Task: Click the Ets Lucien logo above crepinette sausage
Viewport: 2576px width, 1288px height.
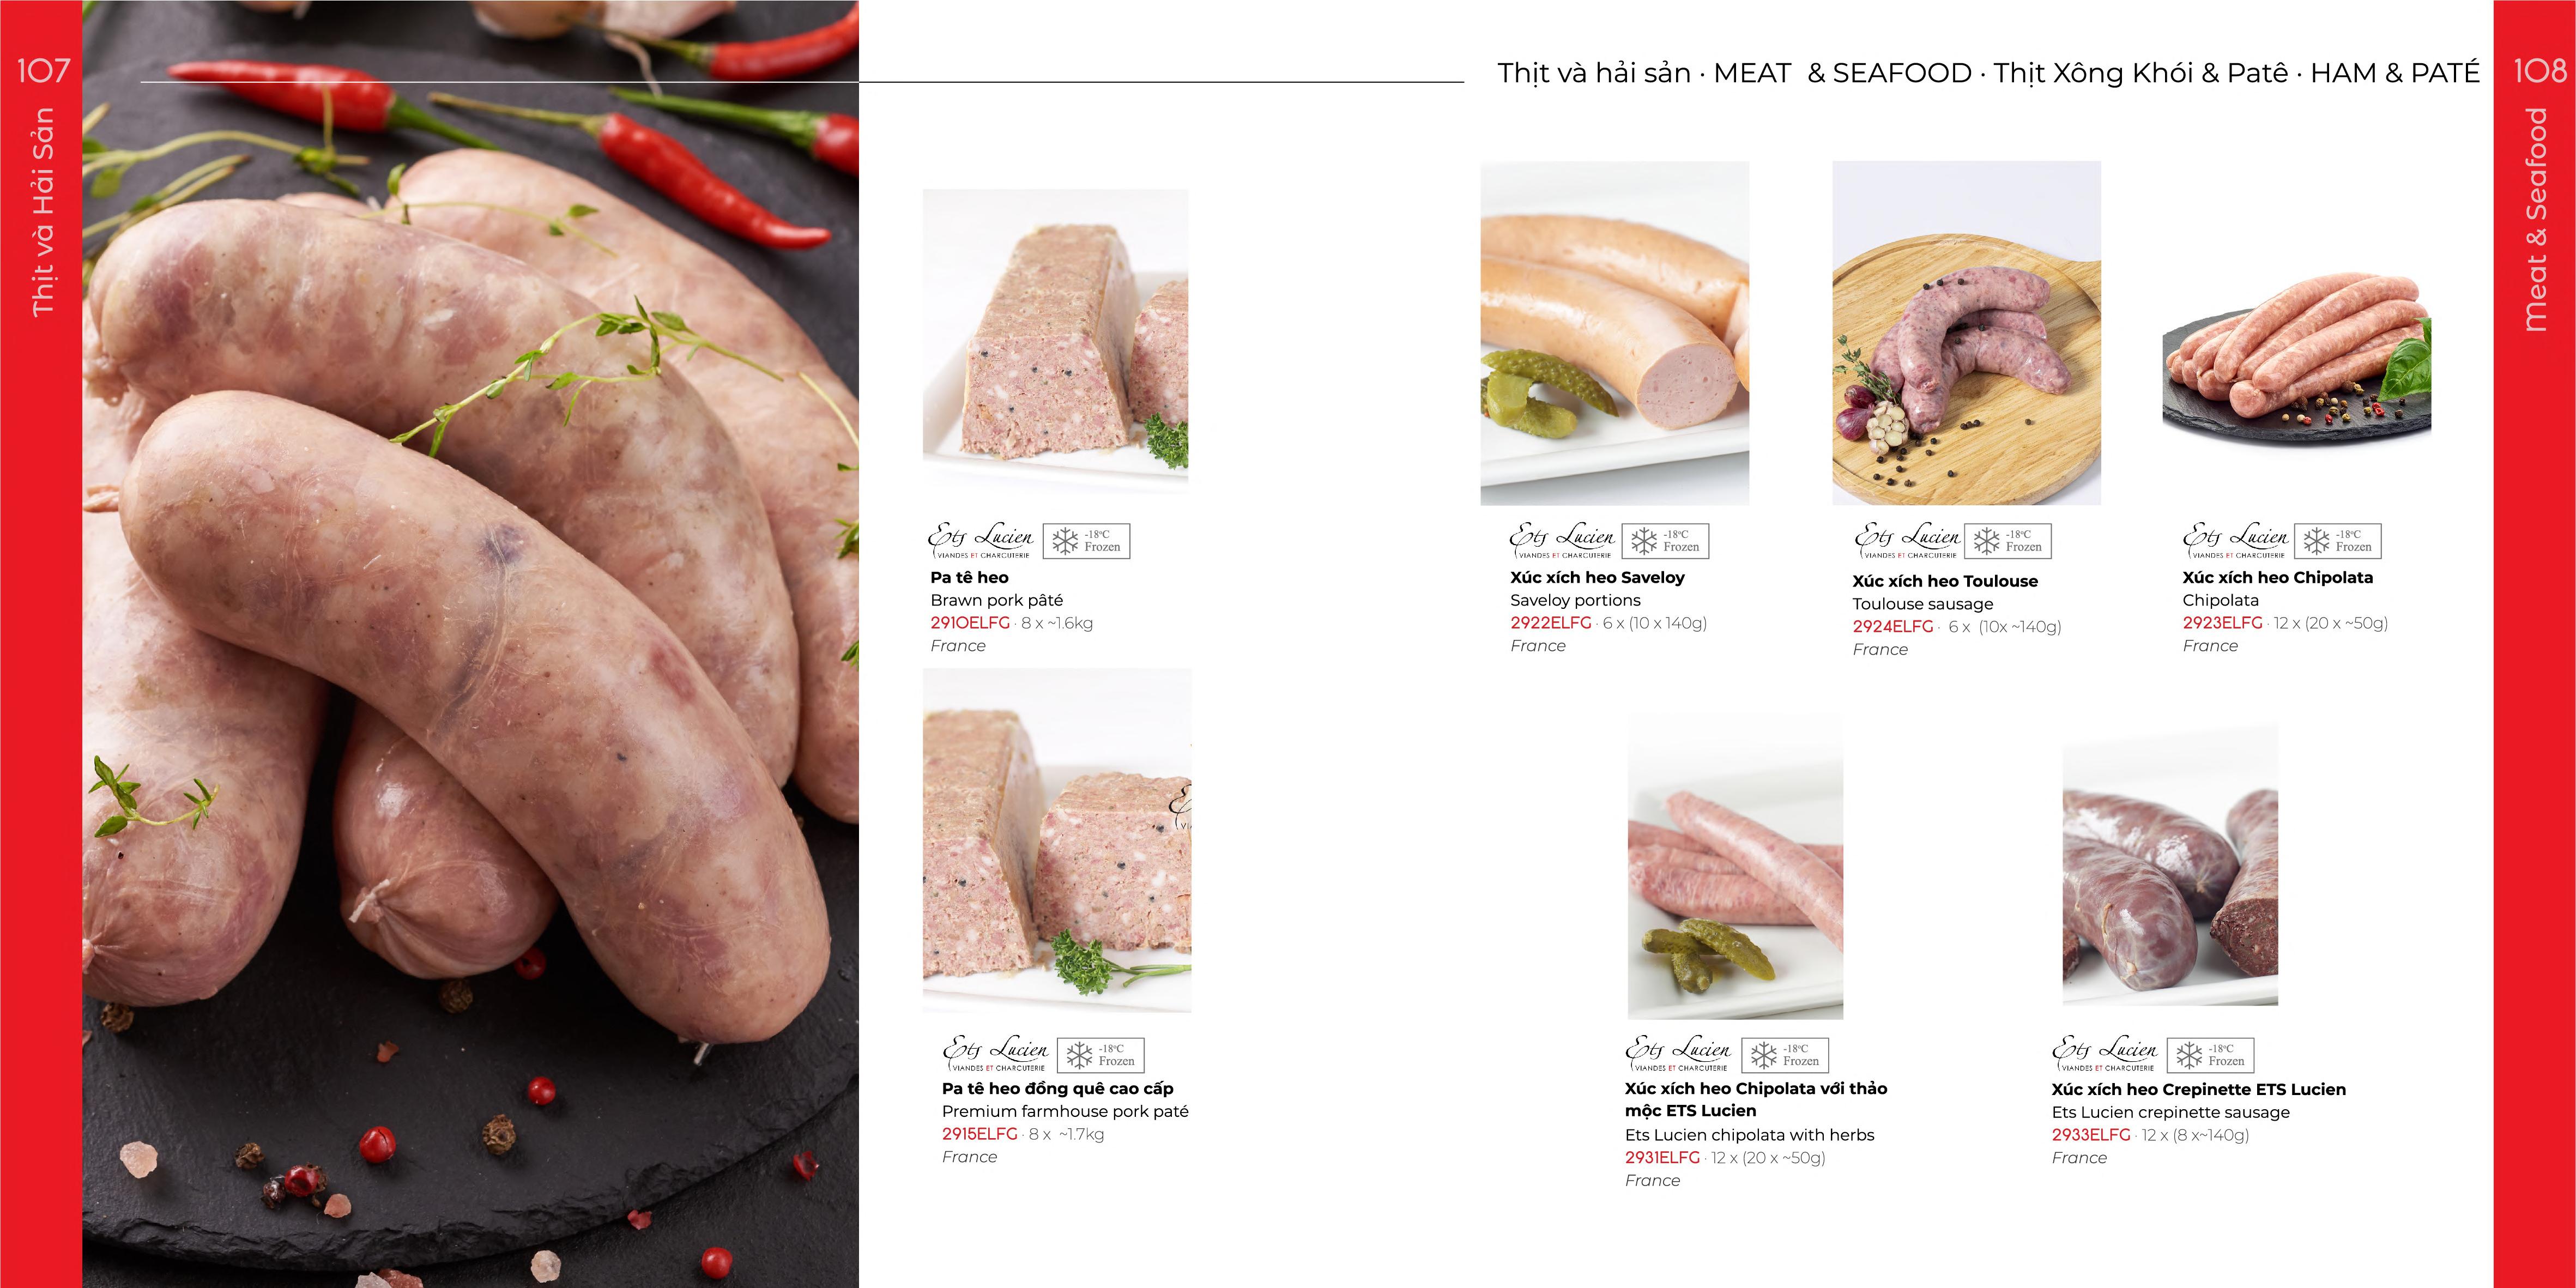Action: pyautogui.click(x=2104, y=1054)
